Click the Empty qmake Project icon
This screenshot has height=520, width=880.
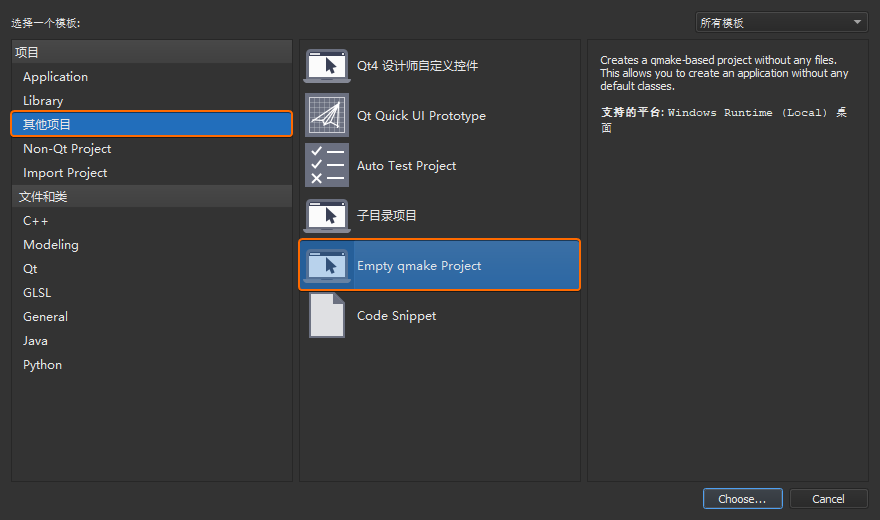point(327,266)
